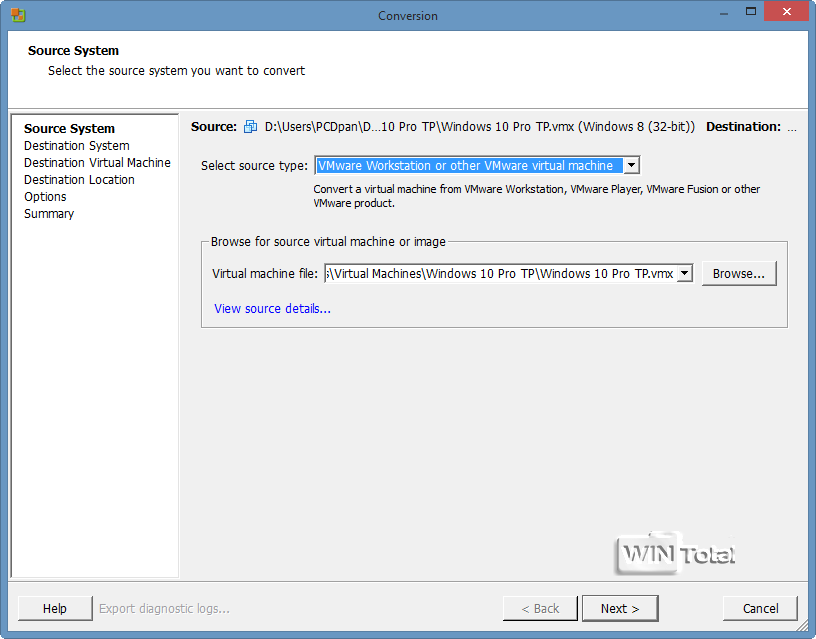Go to the Source System step
This screenshot has height=639, width=816.
[69, 129]
